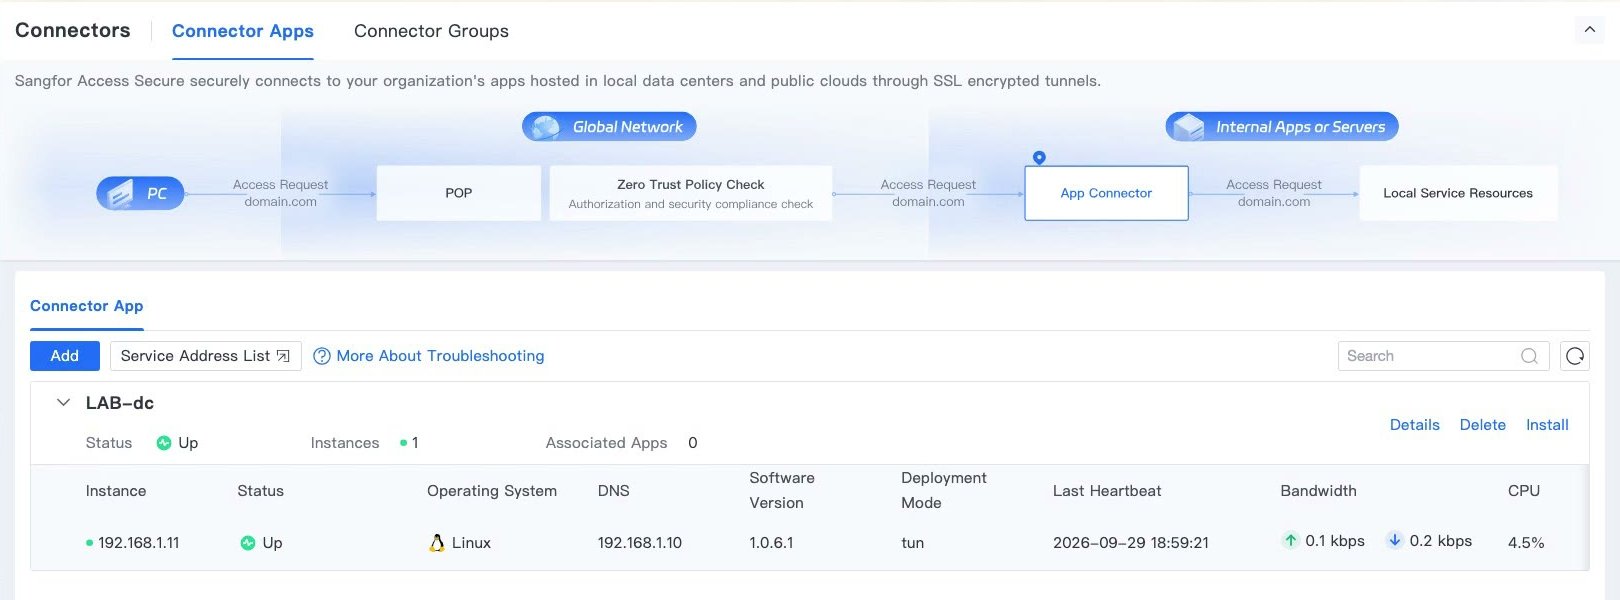Click software version 1.0.6.1
Image resolution: width=1620 pixels, height=600 pixels.
[x=771, y=543]
